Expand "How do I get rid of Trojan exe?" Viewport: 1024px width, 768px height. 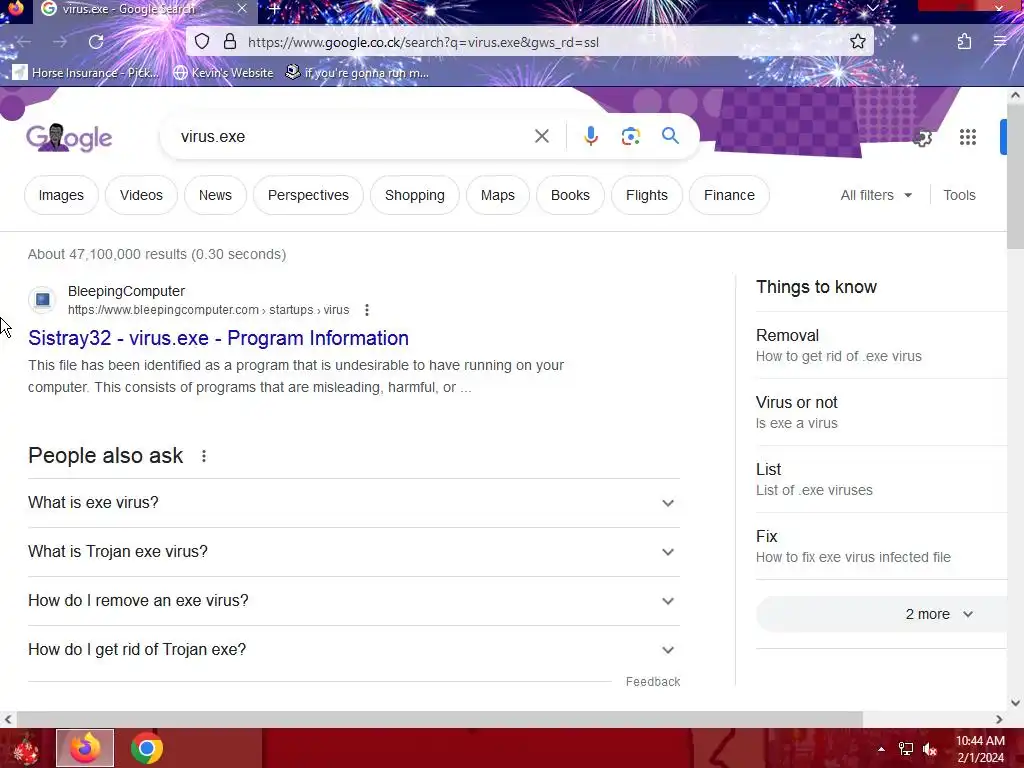coord(353,650)
